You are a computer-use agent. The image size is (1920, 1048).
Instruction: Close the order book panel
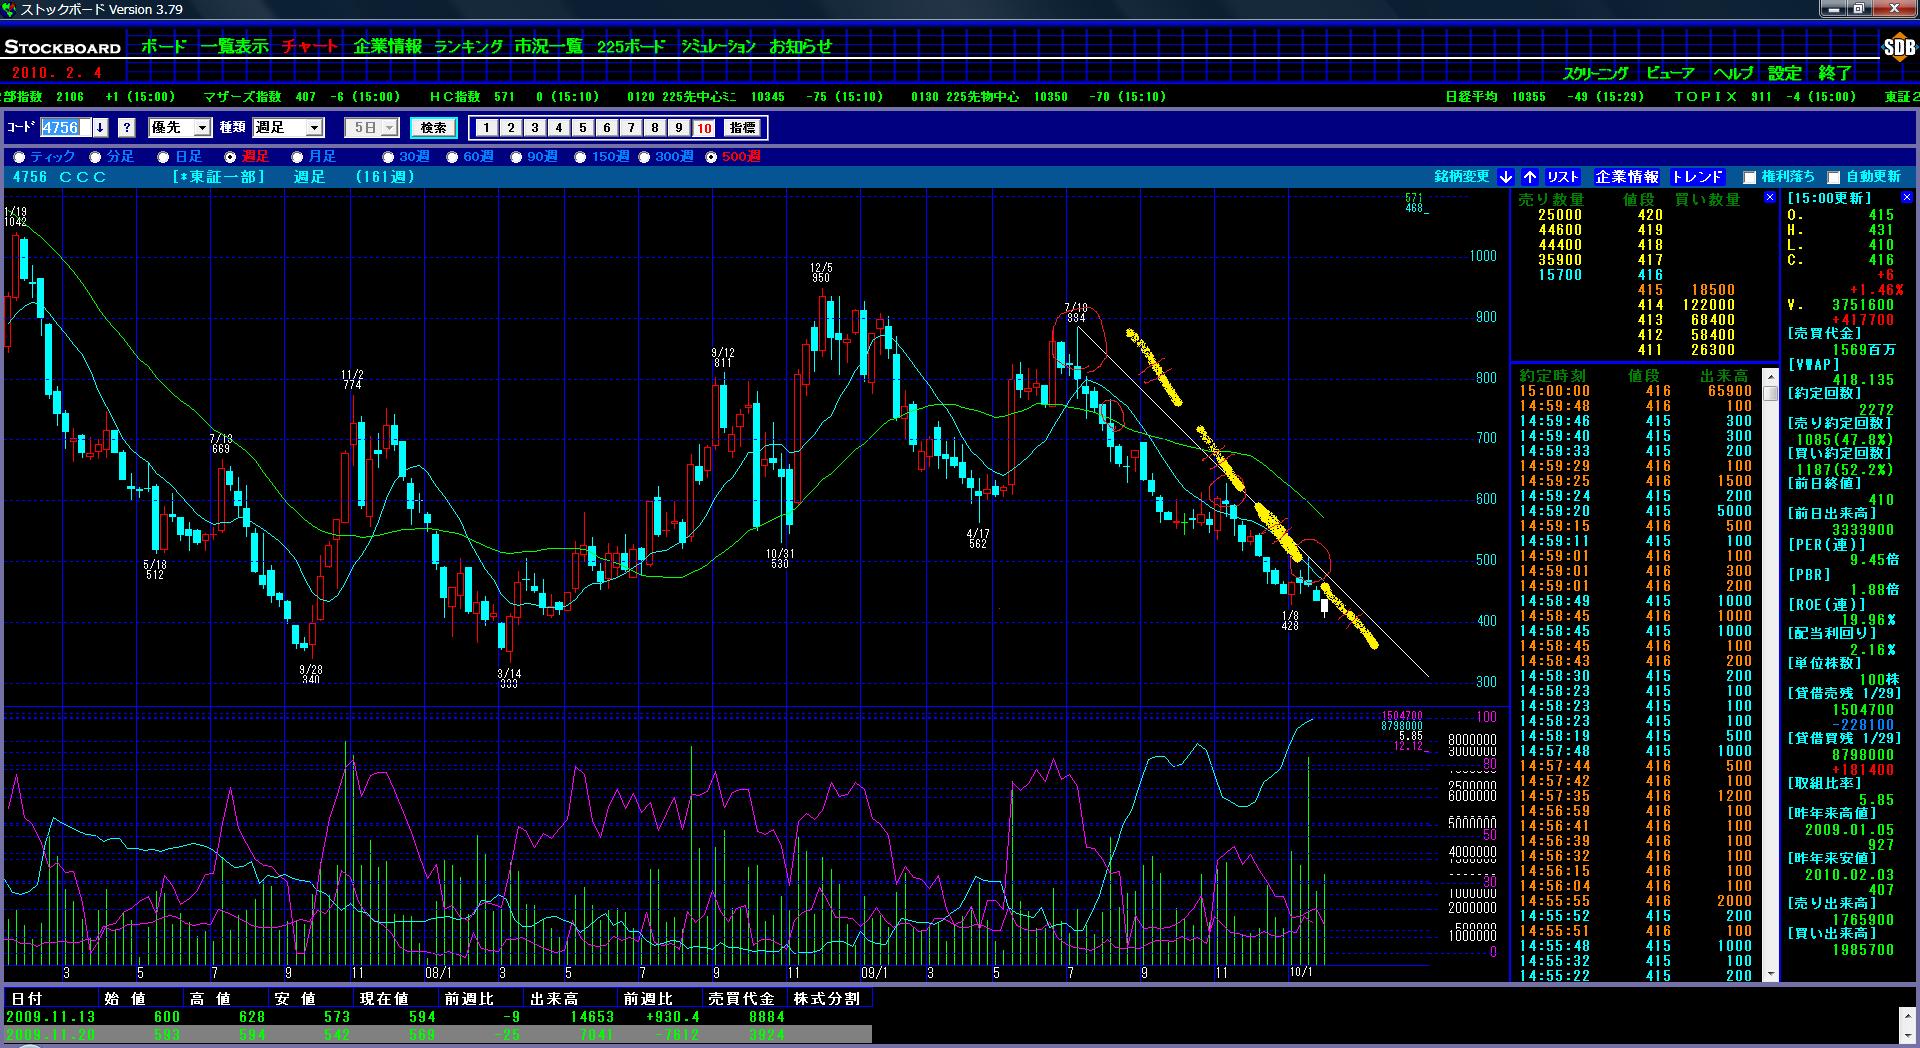point(1769,198)
